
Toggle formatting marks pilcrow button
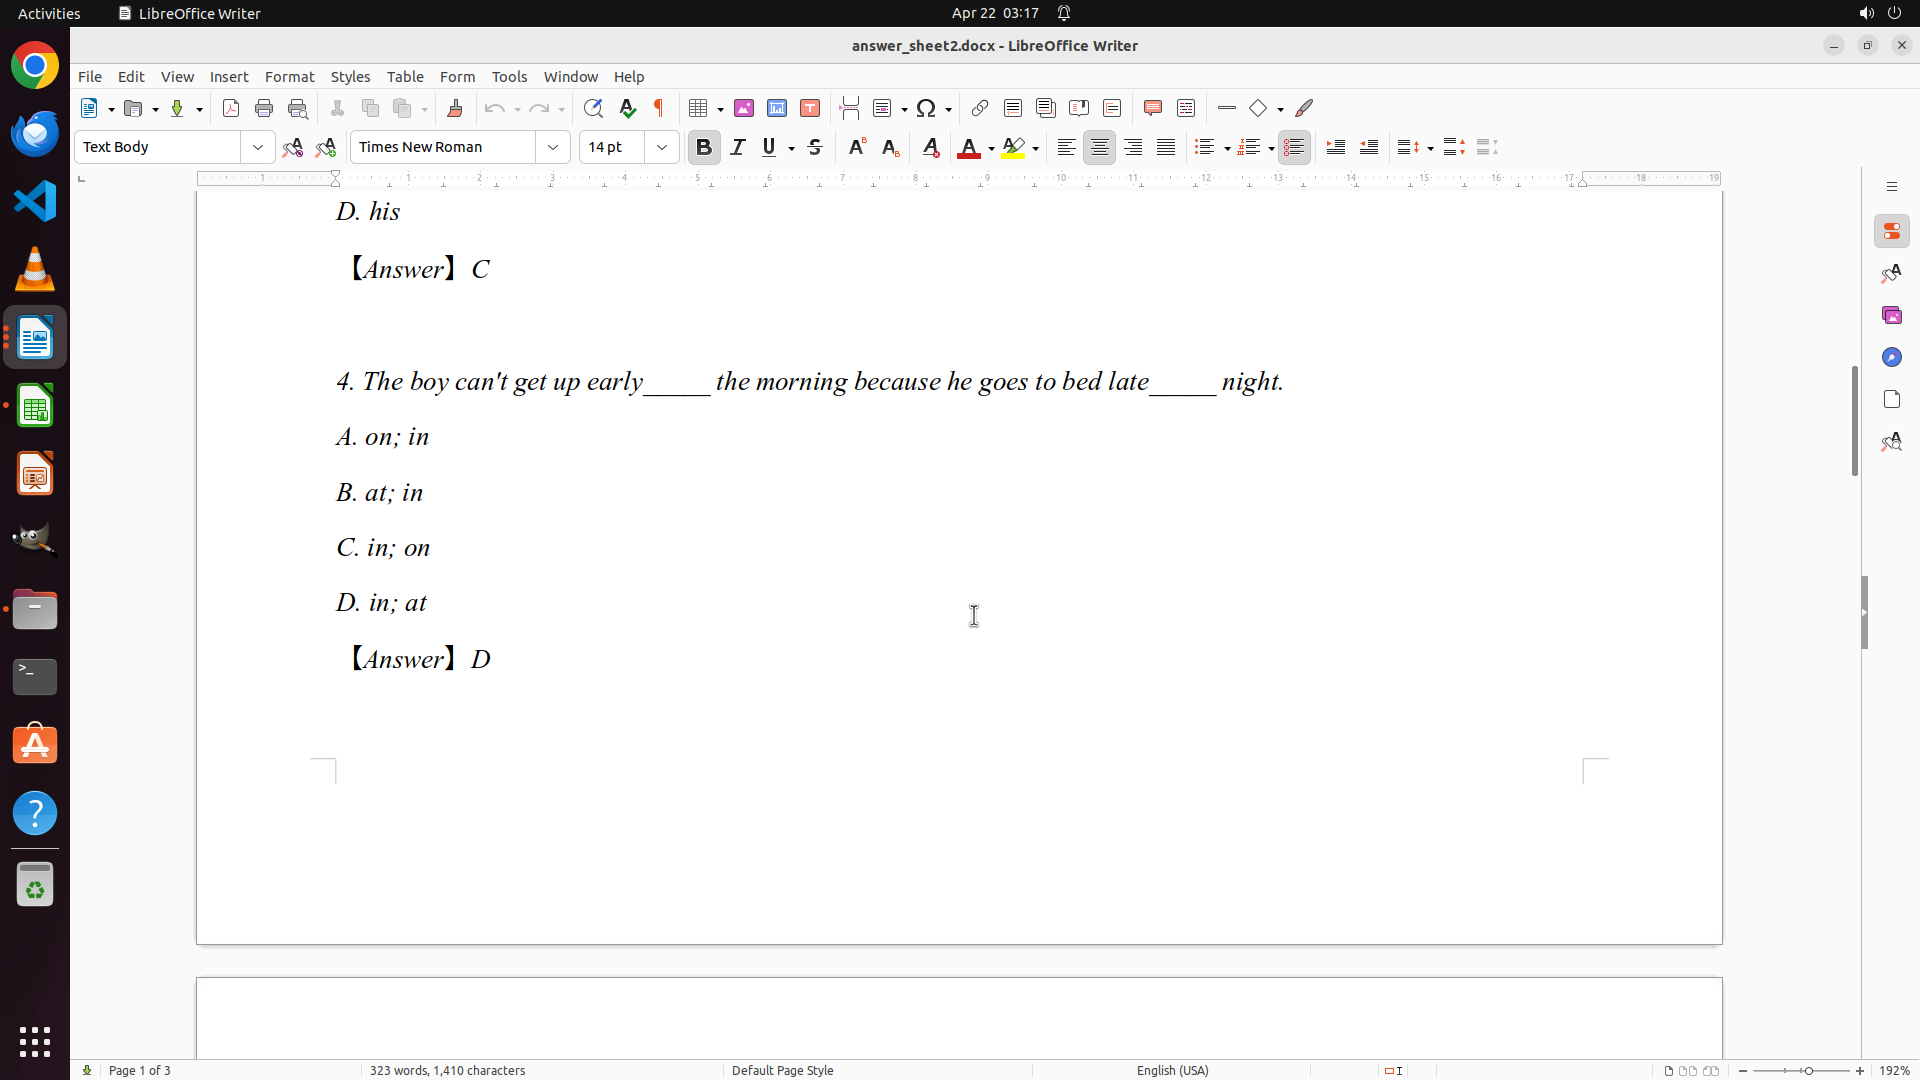tap(659, 108)
